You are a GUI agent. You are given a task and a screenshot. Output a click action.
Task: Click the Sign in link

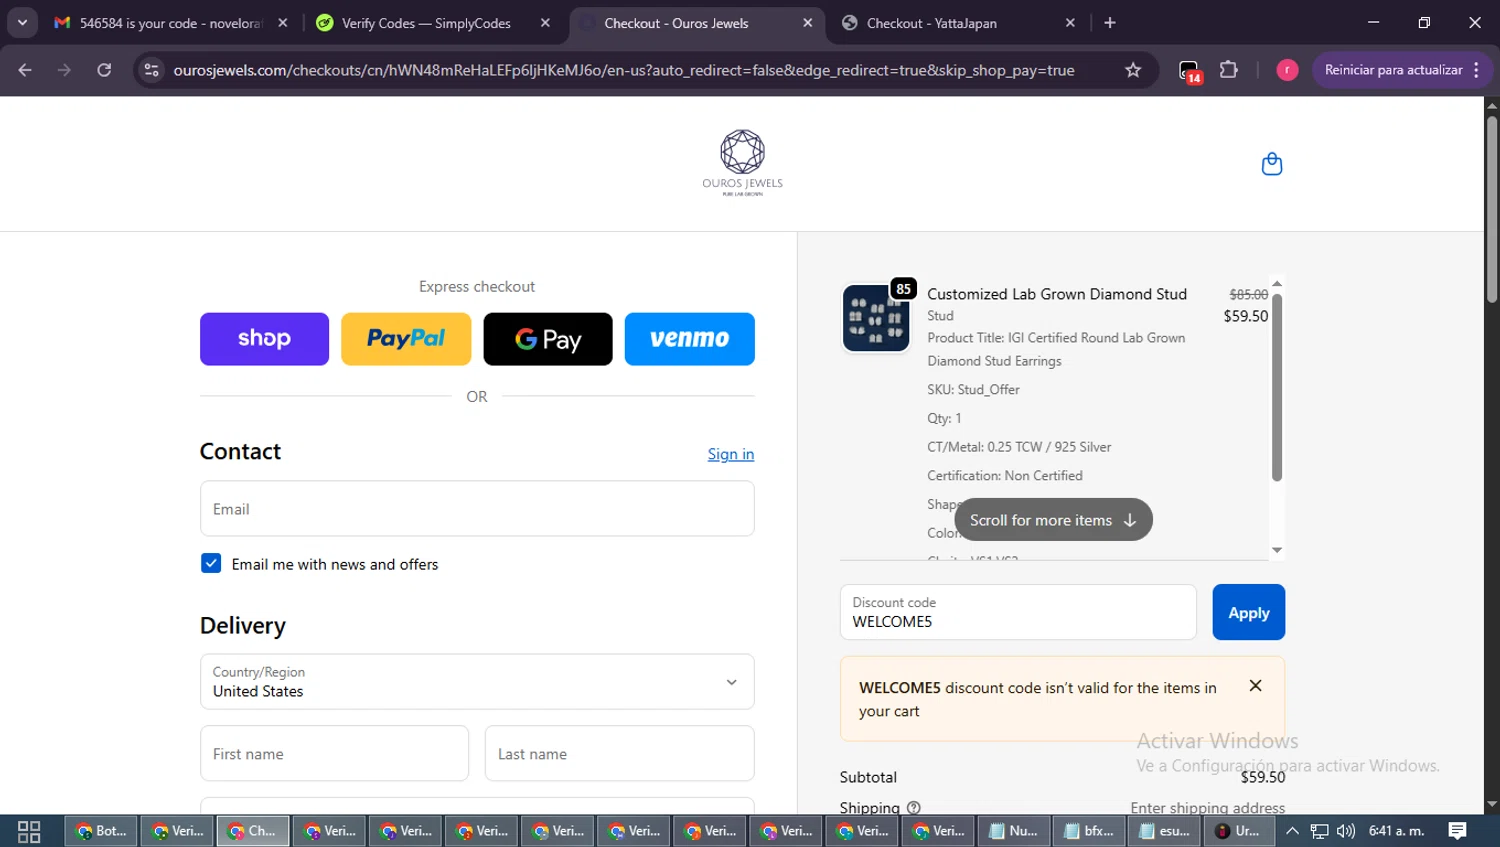coord(731,454)
